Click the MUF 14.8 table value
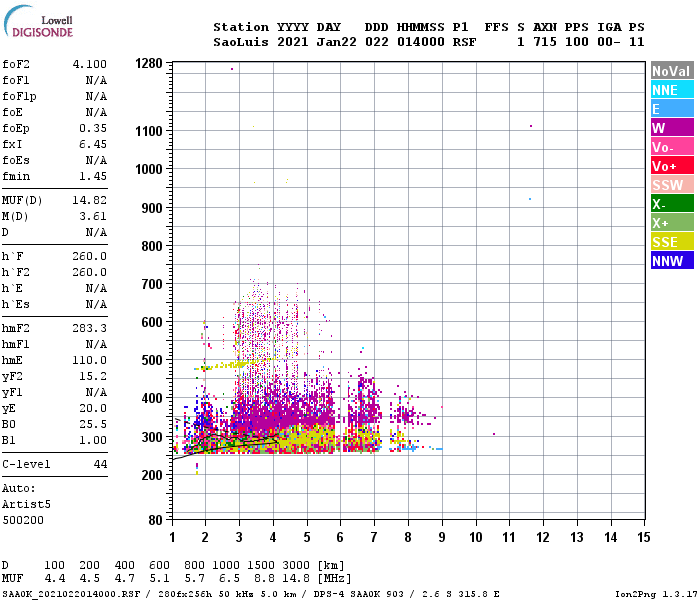Screen dimensions: 700x600 click(x=296, y=579)
